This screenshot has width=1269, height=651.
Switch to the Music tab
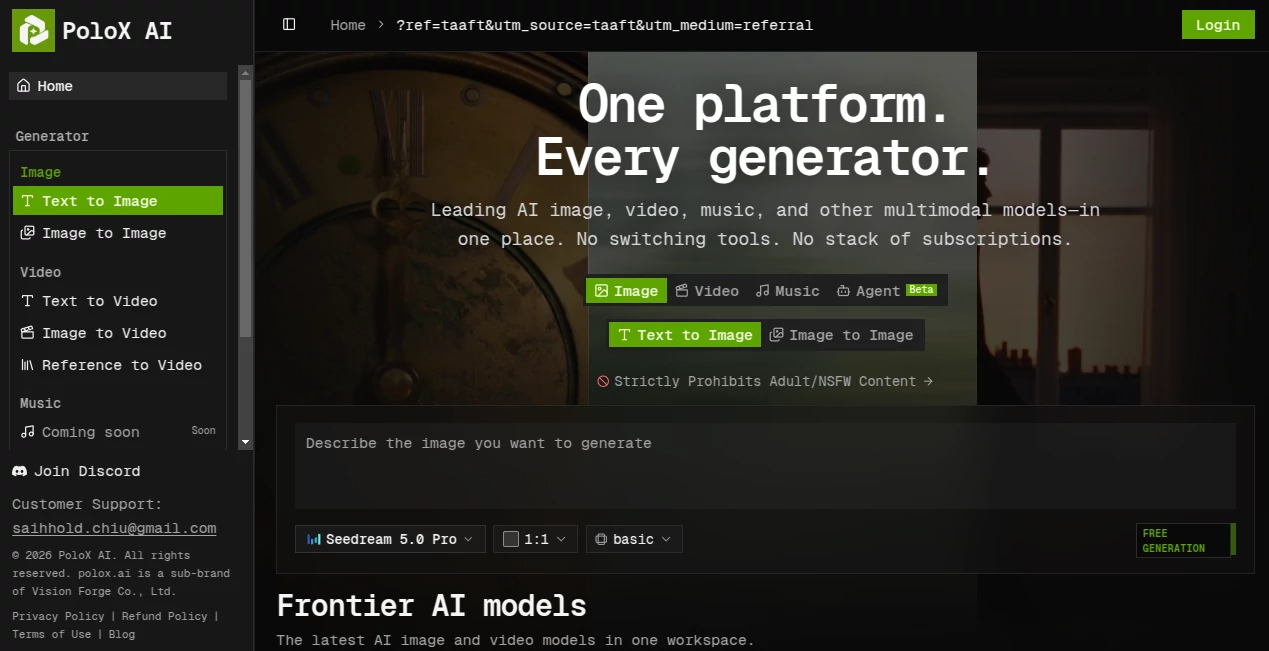click(788, 291)
